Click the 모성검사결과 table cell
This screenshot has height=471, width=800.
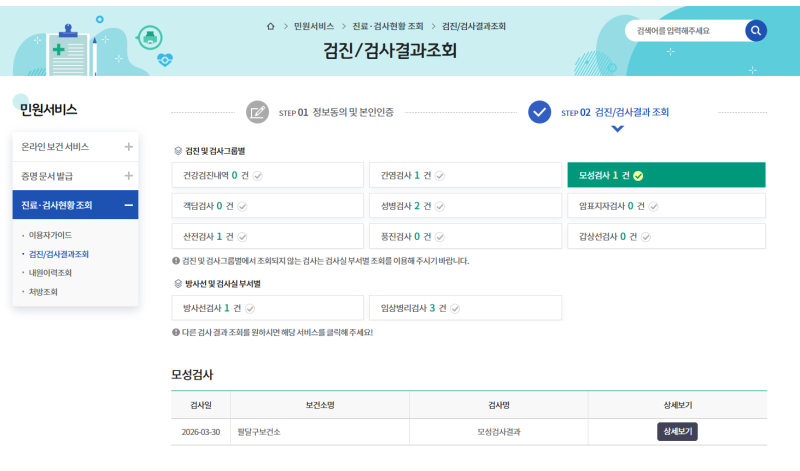click(x=499, y=432)
